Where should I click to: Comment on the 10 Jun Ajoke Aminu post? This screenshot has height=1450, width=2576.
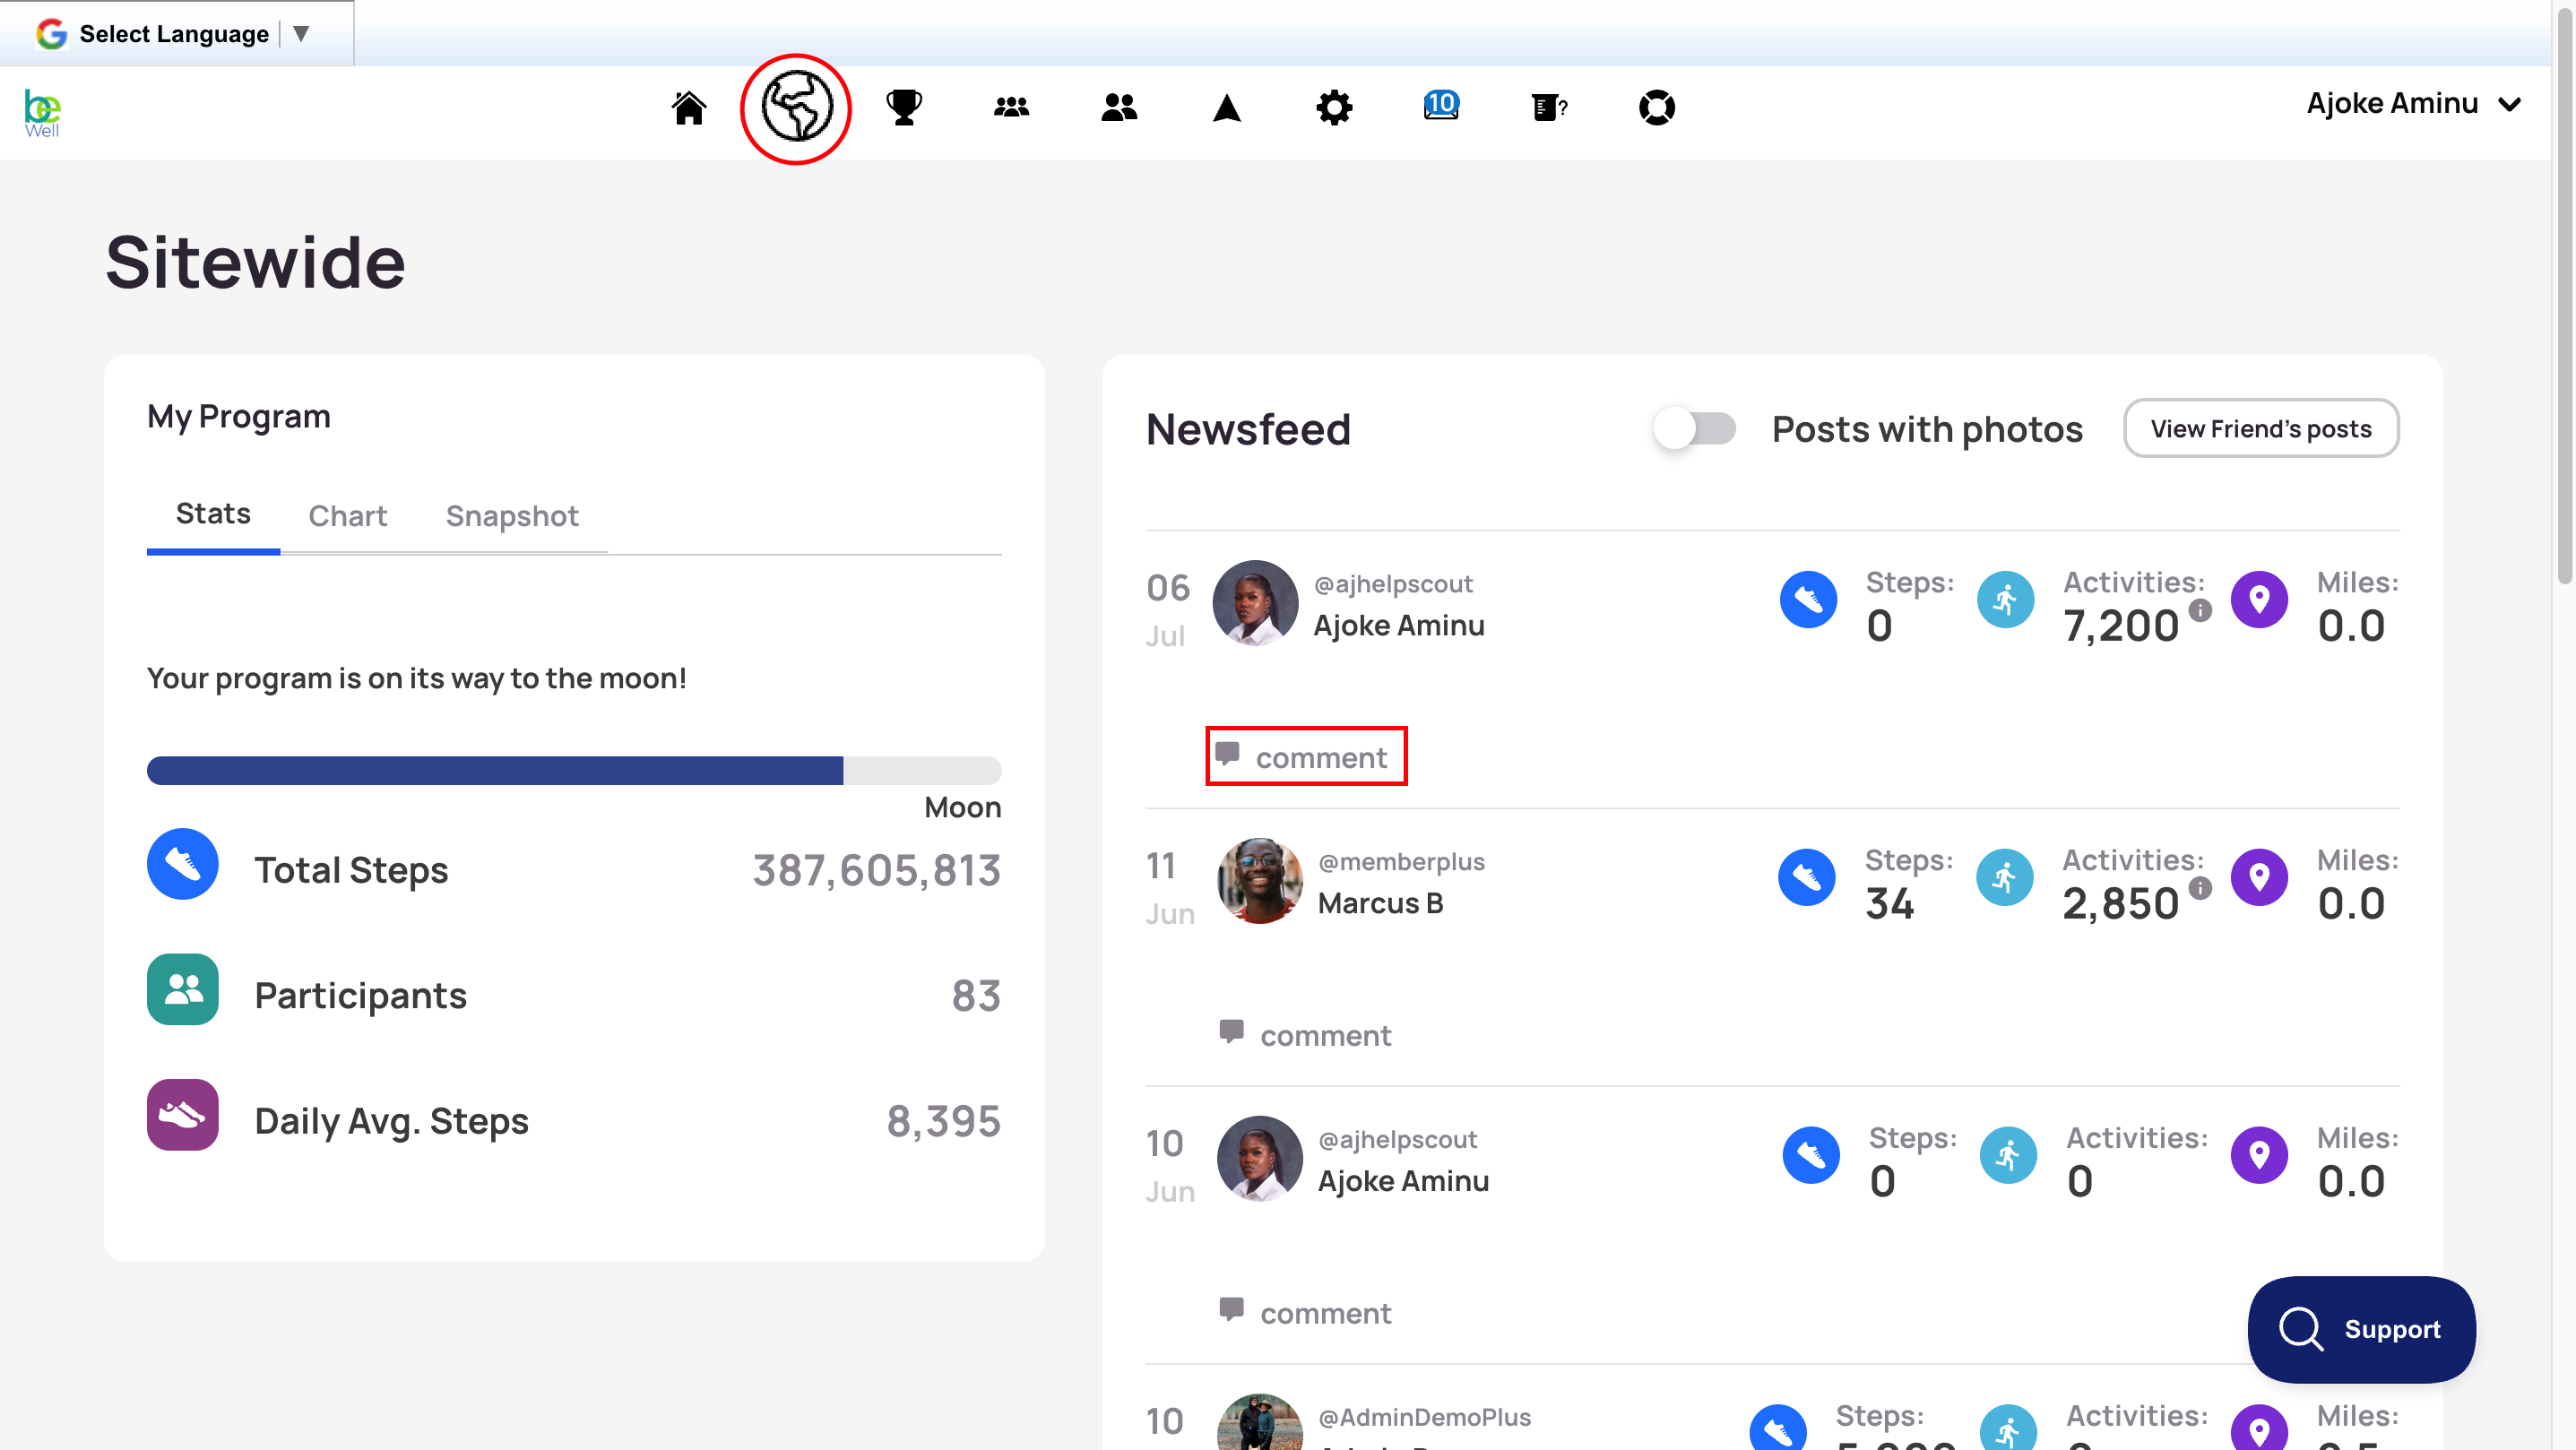[1306, 1313]
